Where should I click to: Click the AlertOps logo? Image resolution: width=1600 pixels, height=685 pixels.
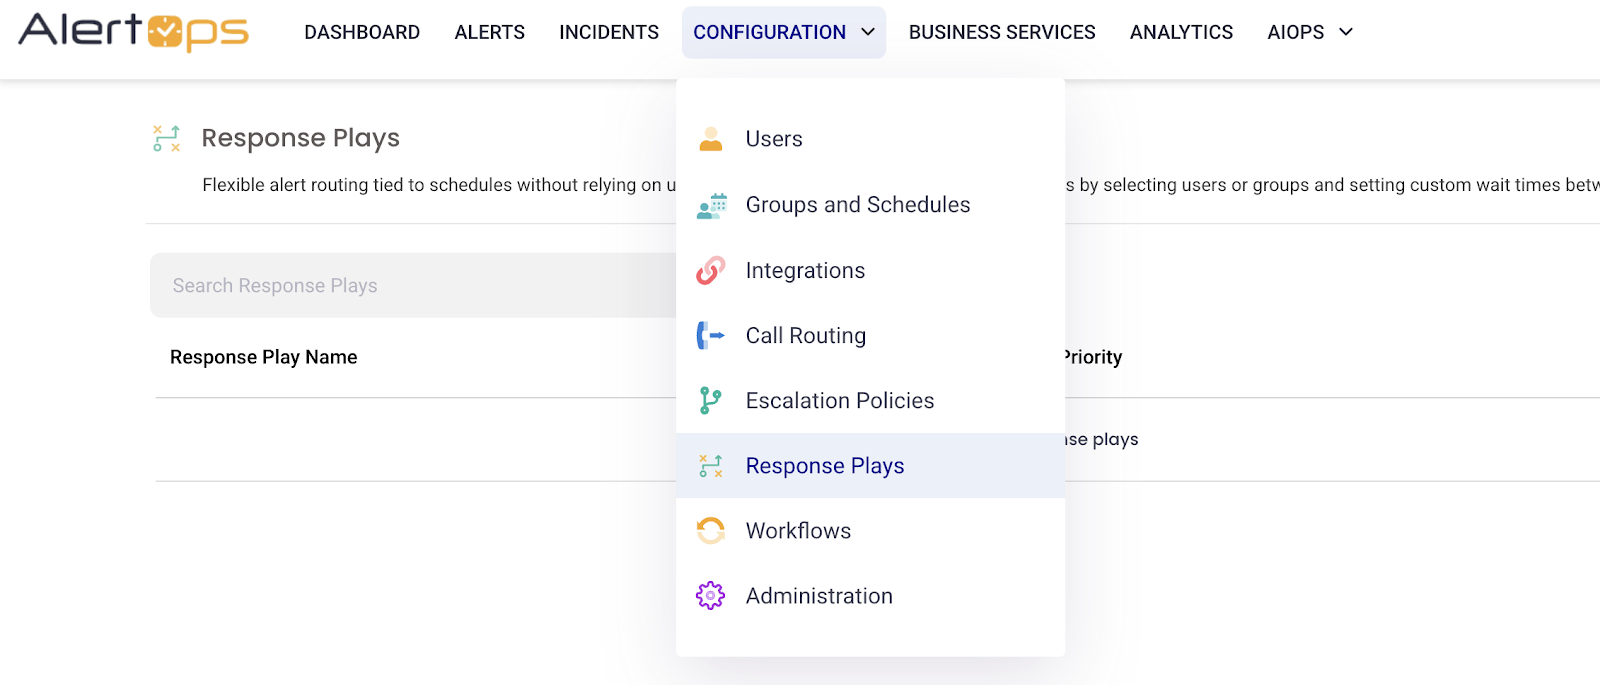pyautogui.click(x=133, y=31)
